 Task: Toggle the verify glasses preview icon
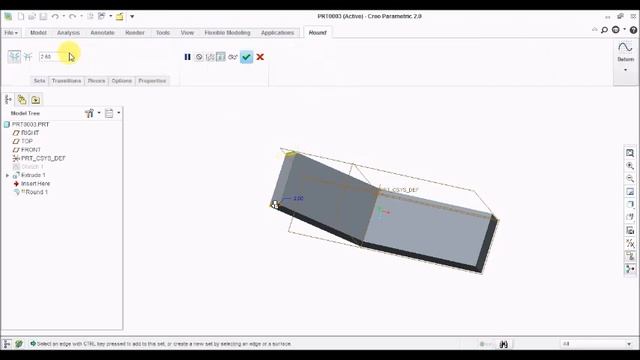tap(233, 57)
